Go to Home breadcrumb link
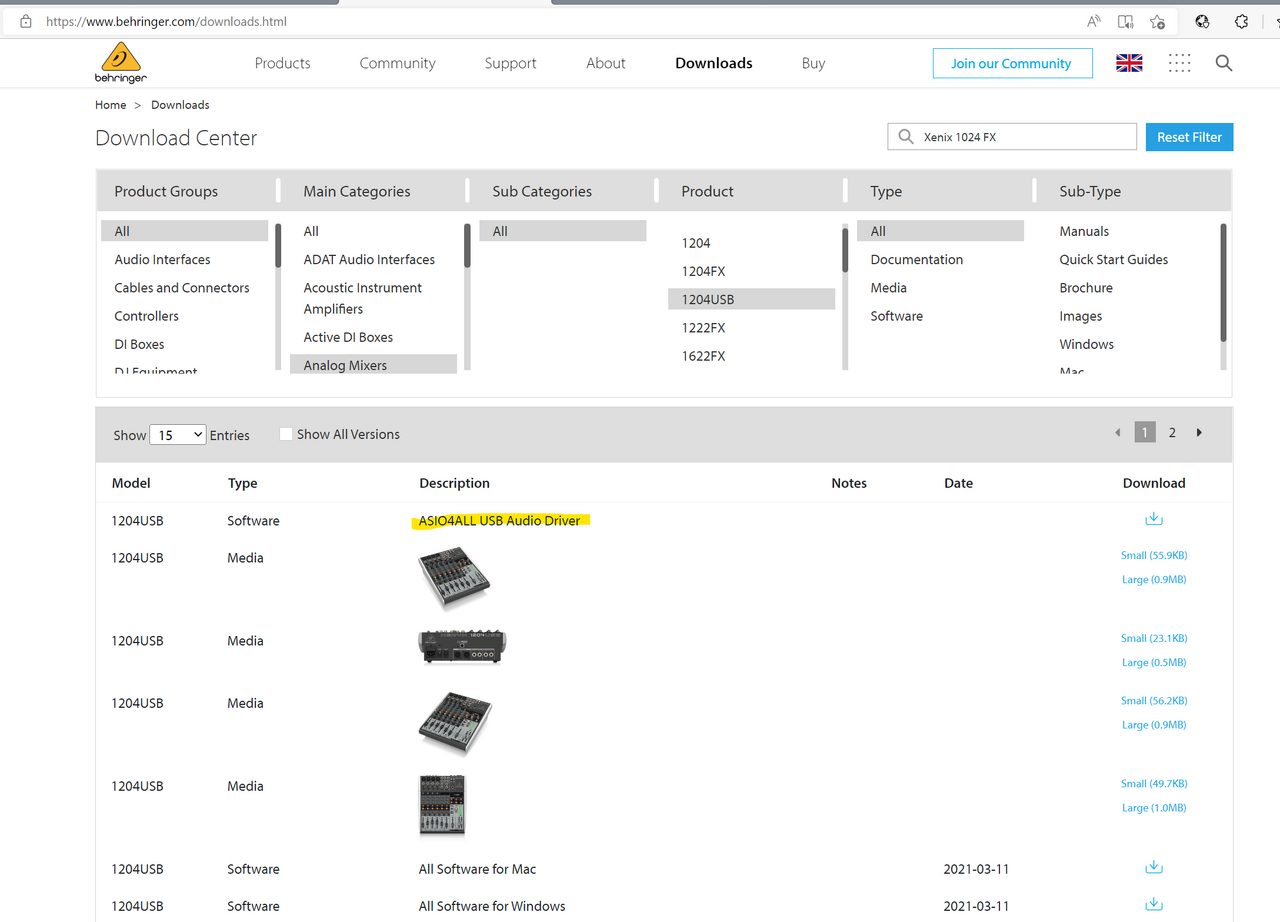 pyautogui.click(x=111, y=105)
